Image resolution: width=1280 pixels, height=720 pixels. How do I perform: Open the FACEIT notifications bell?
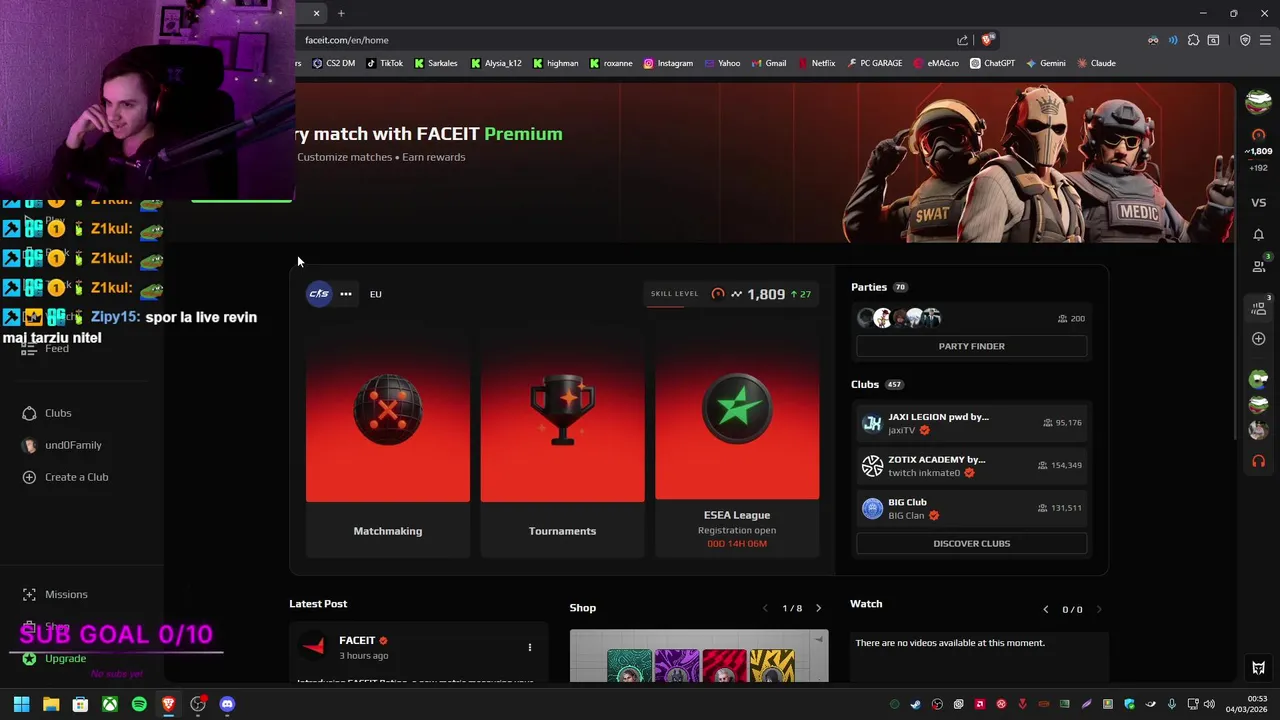[x=1258, y=235]
